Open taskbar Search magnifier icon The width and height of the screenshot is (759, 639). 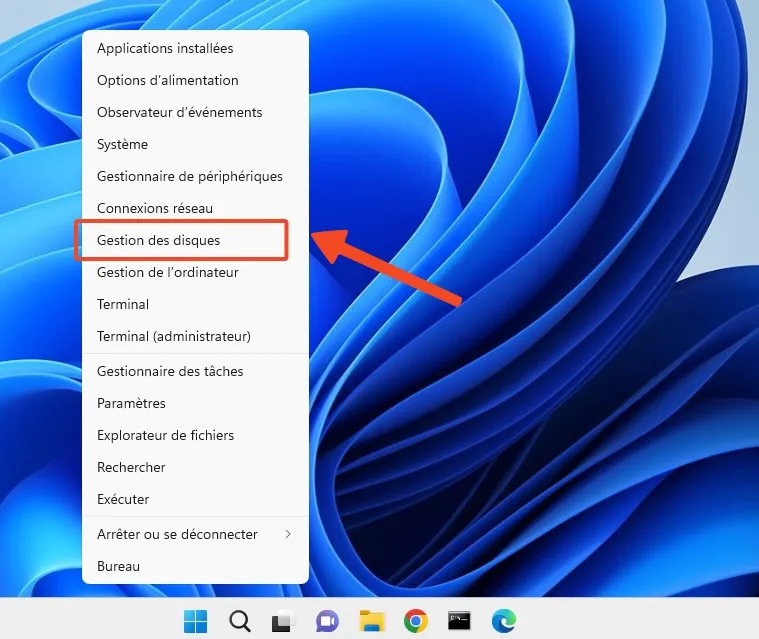click(240, 621)
